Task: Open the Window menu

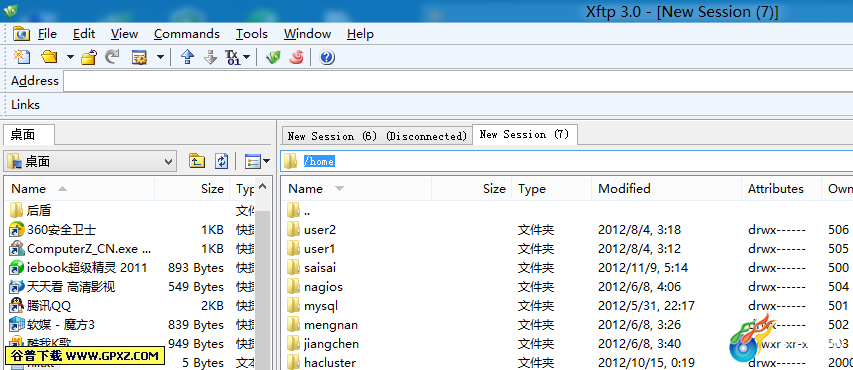Action: [307, 34]
